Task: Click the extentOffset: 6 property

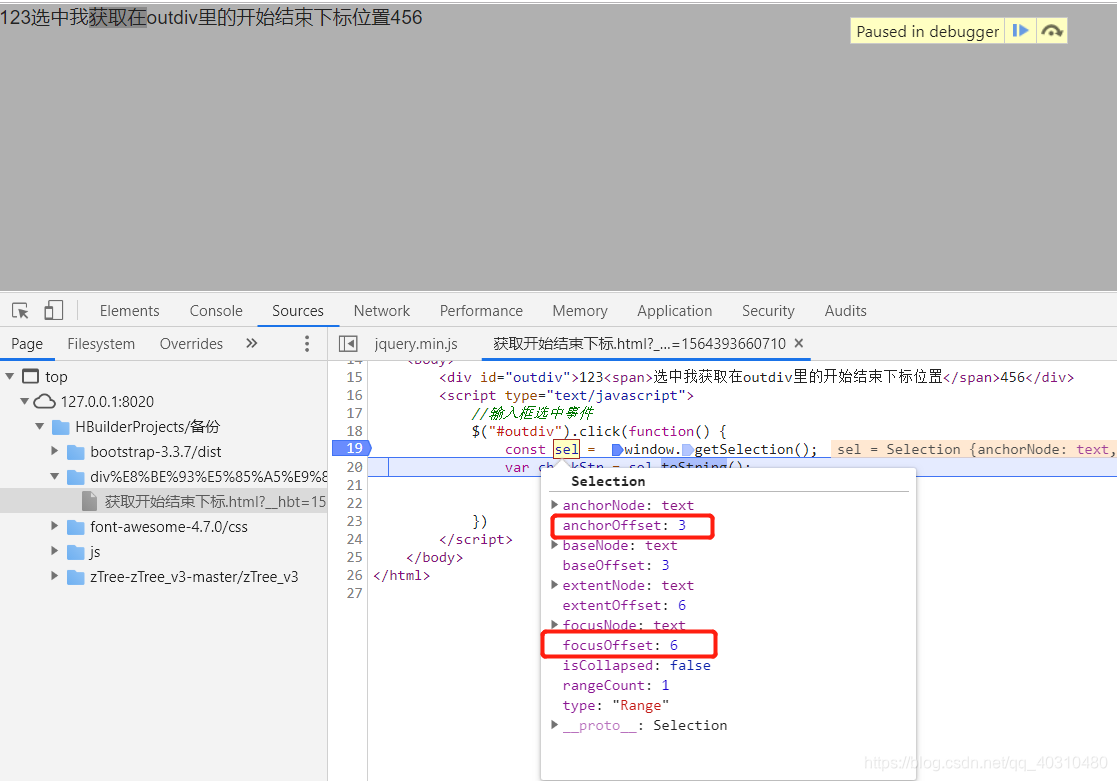Action: (624, 605)
